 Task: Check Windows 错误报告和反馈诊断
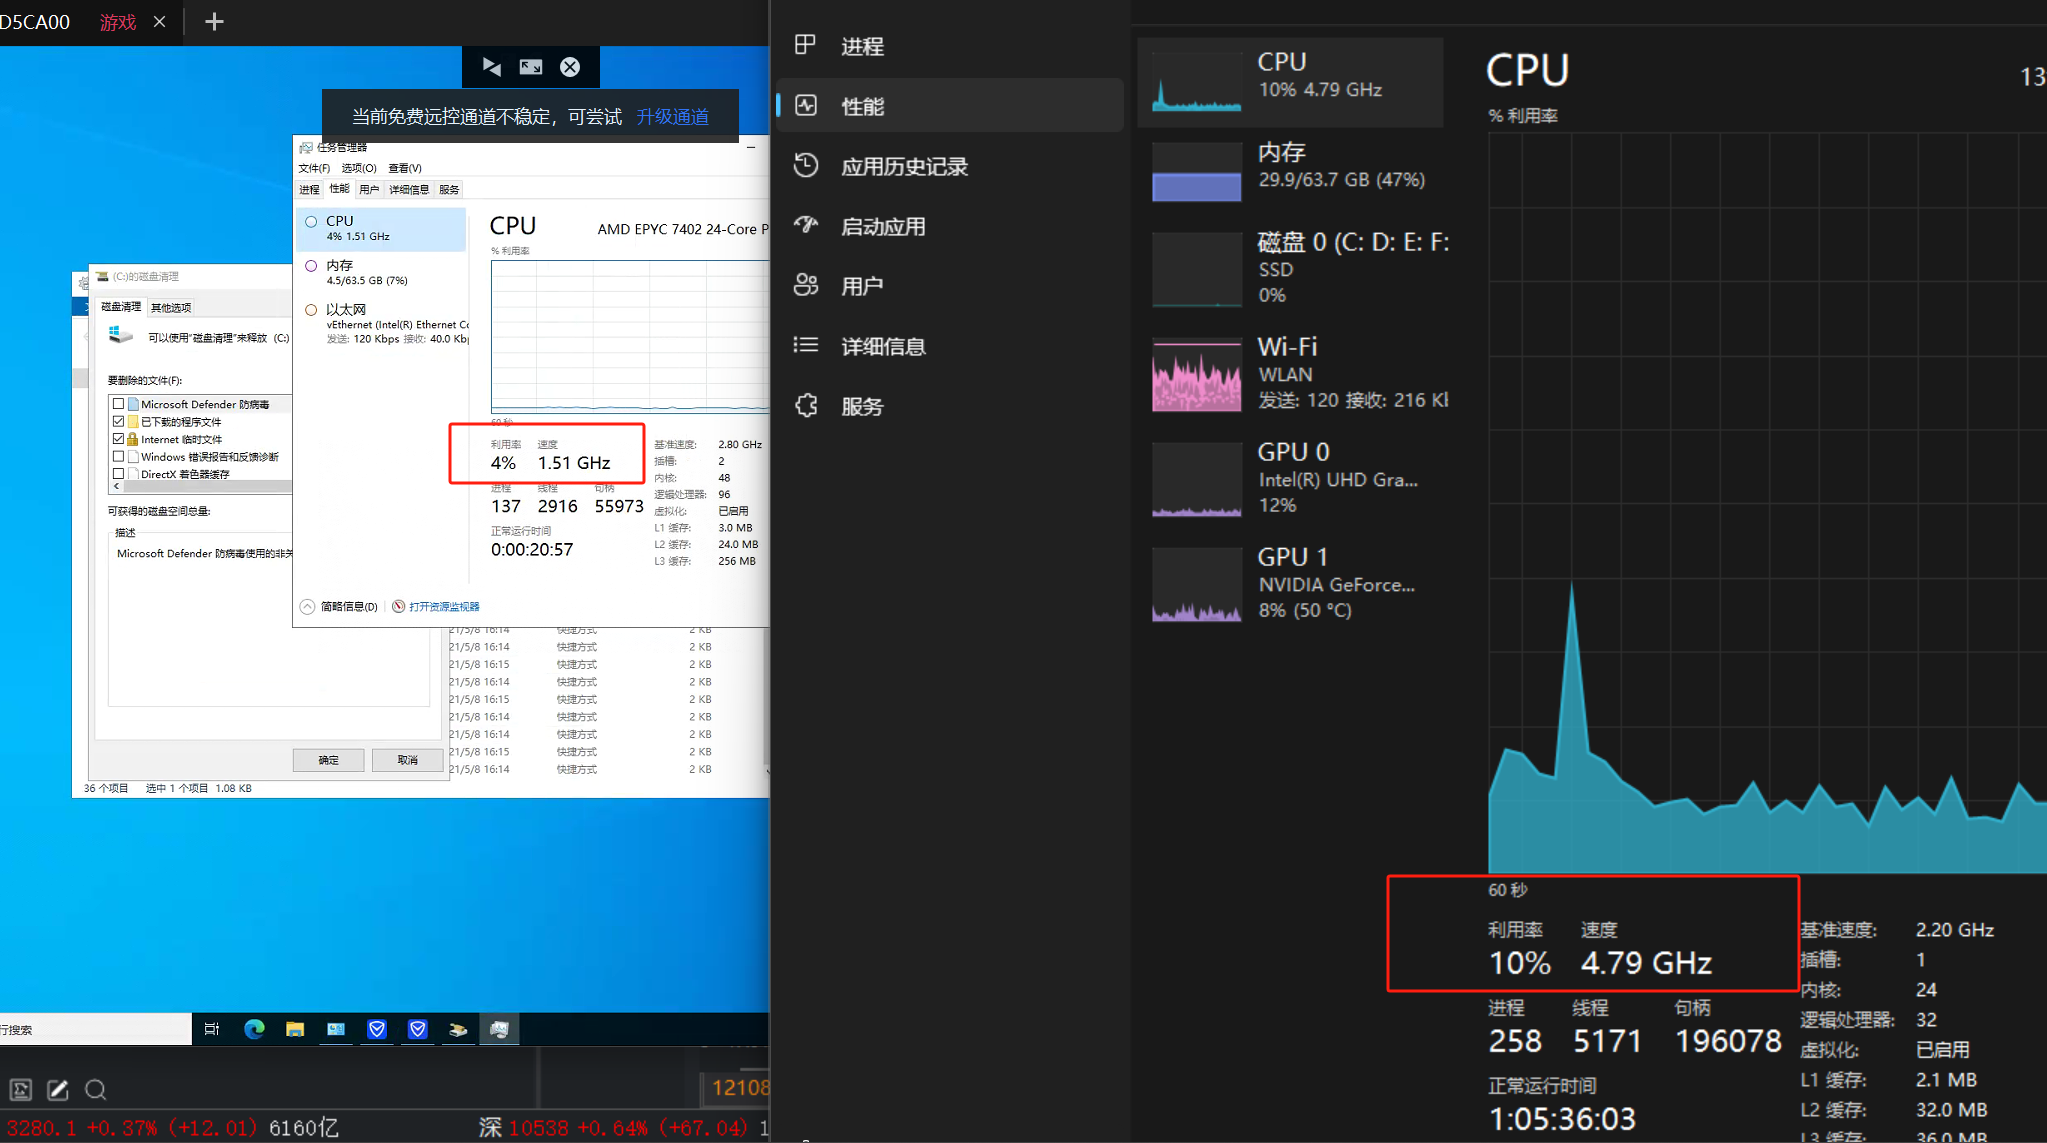coord(119,457)
